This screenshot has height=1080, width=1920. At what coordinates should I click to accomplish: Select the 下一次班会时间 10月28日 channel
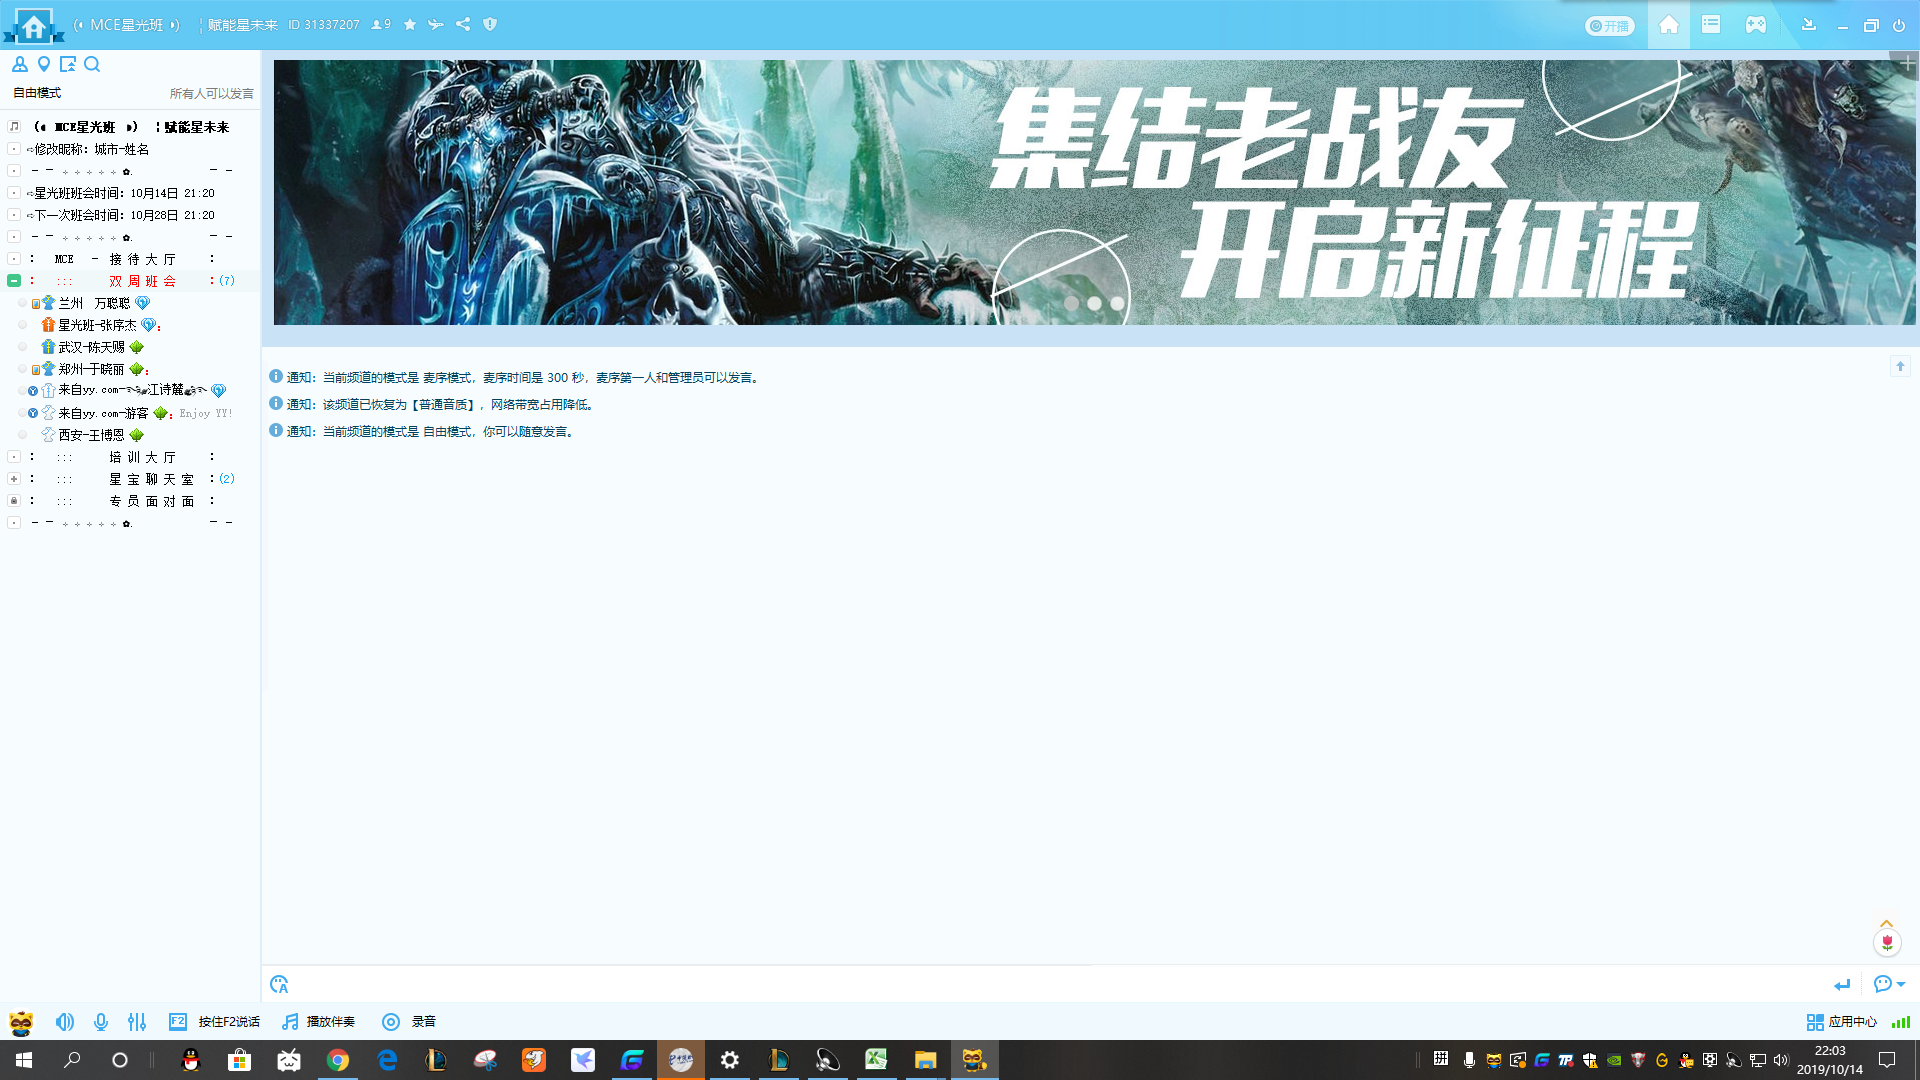130,215
